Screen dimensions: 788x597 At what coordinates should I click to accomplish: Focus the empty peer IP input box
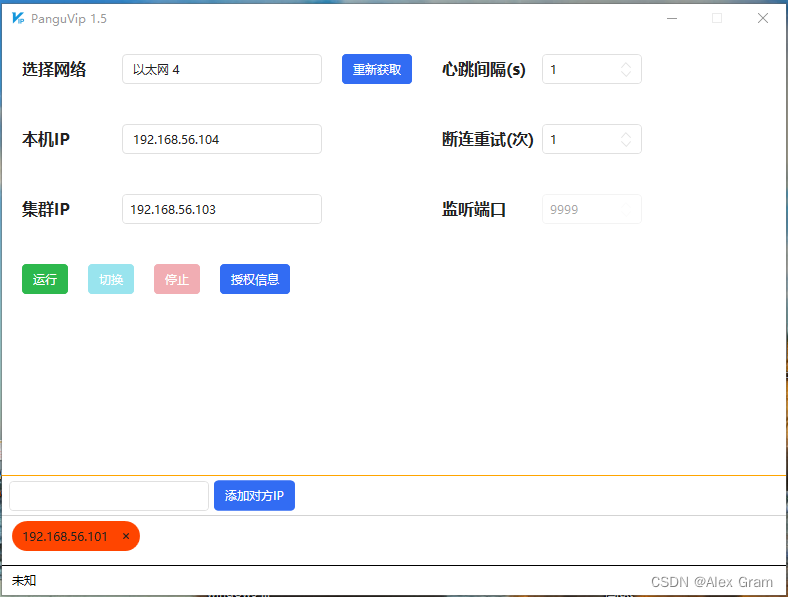point(109,496)
